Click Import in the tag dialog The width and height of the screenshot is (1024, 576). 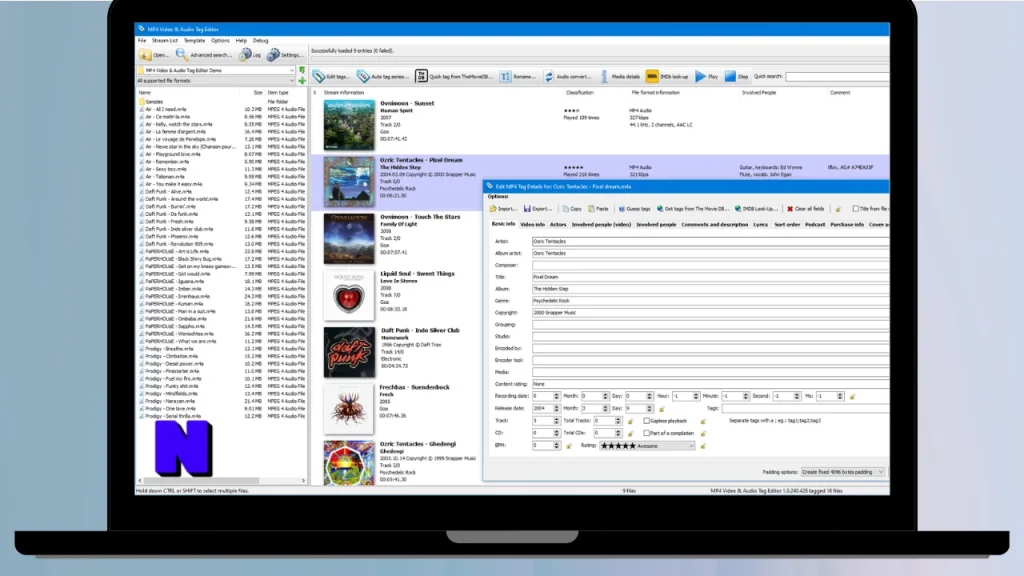tap(503, 209)
